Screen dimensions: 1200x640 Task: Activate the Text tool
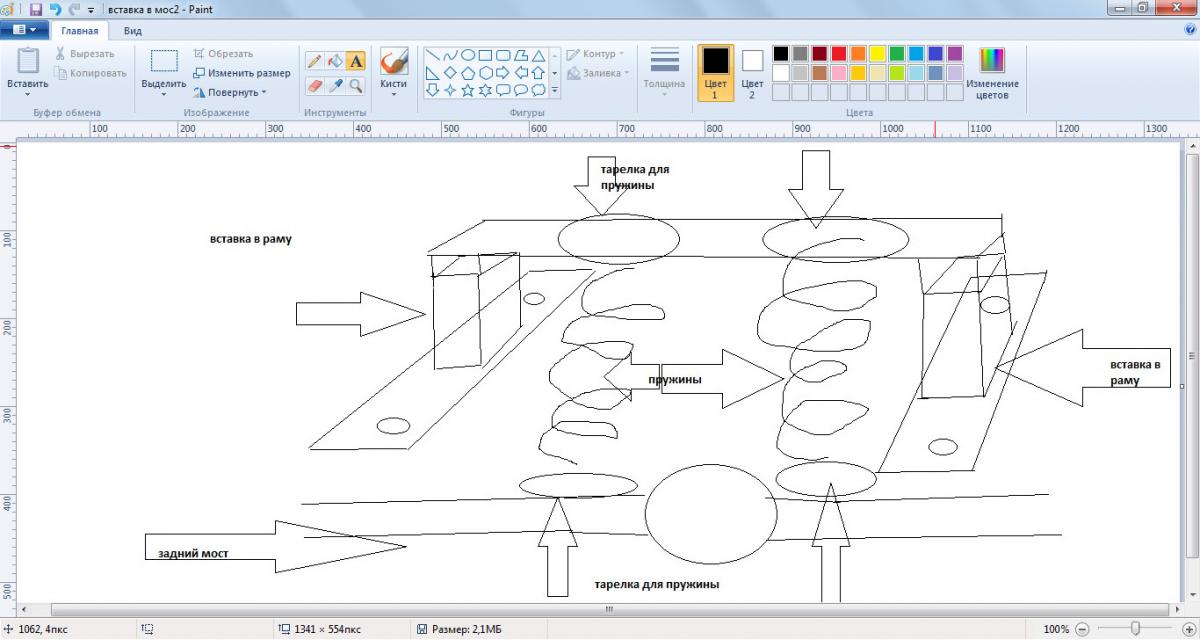pos(356,62)
